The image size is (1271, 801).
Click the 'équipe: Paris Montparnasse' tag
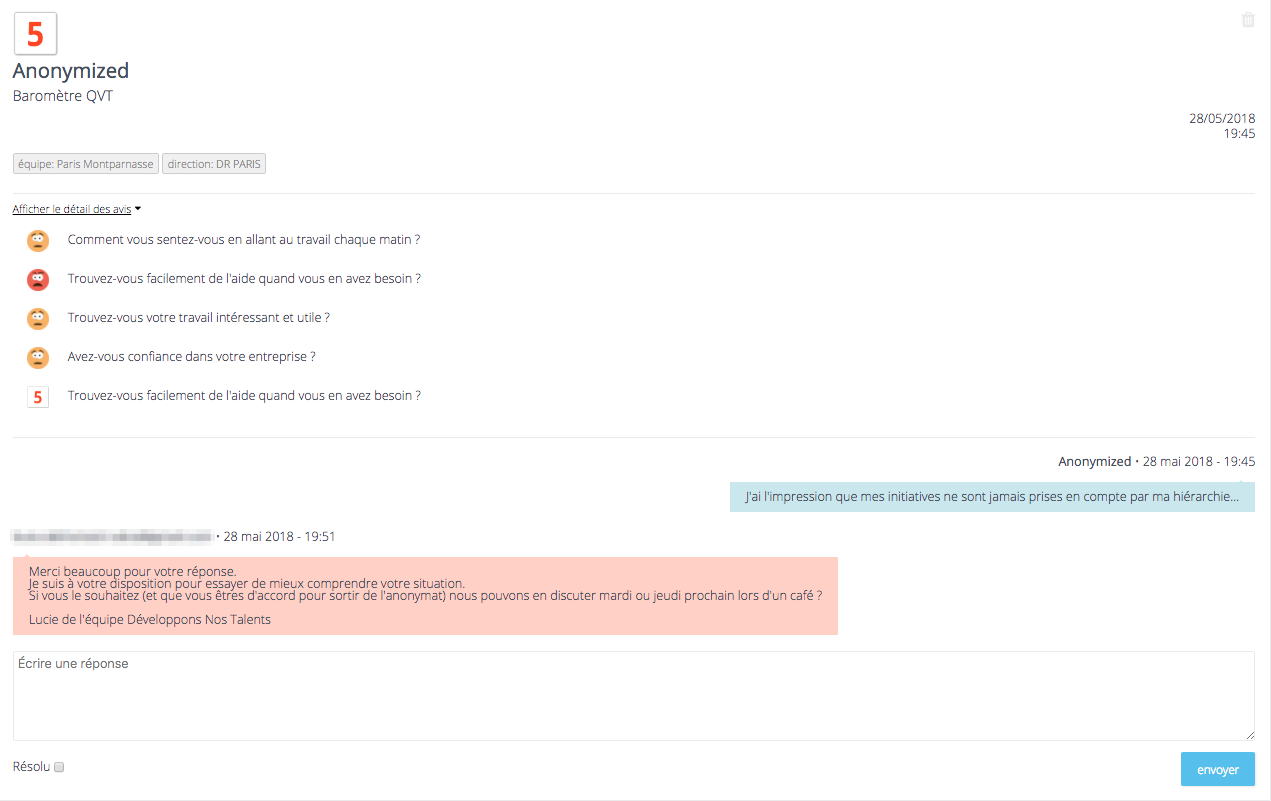[x=86, y=164]
